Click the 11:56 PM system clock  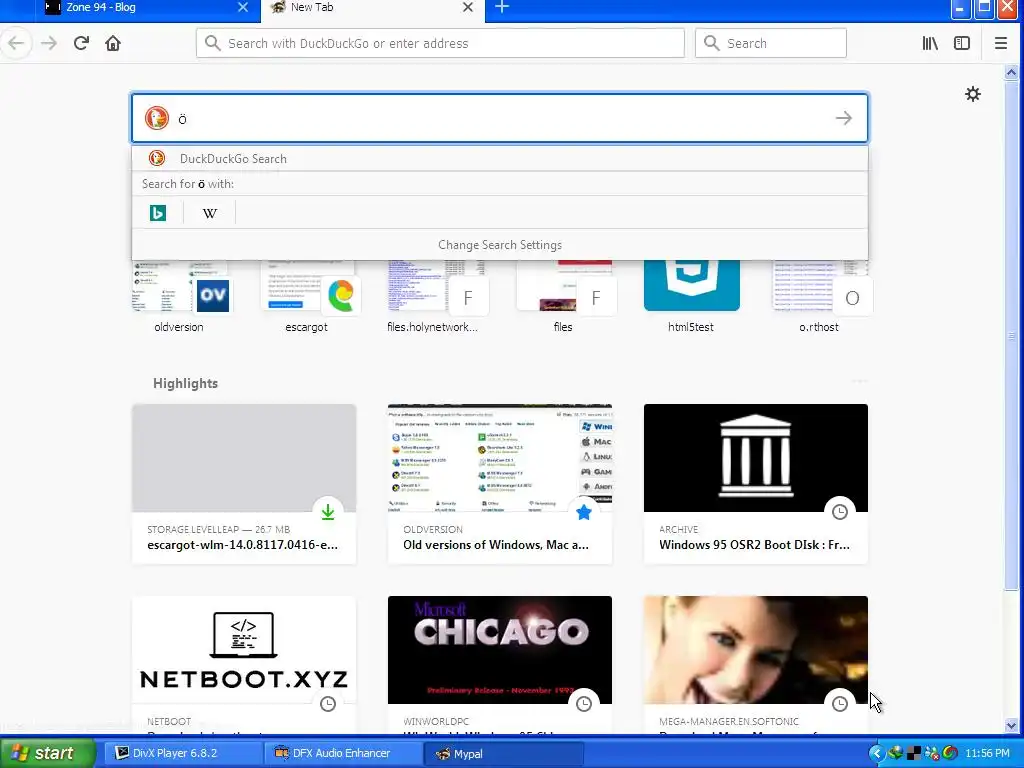tap(987, 754)
